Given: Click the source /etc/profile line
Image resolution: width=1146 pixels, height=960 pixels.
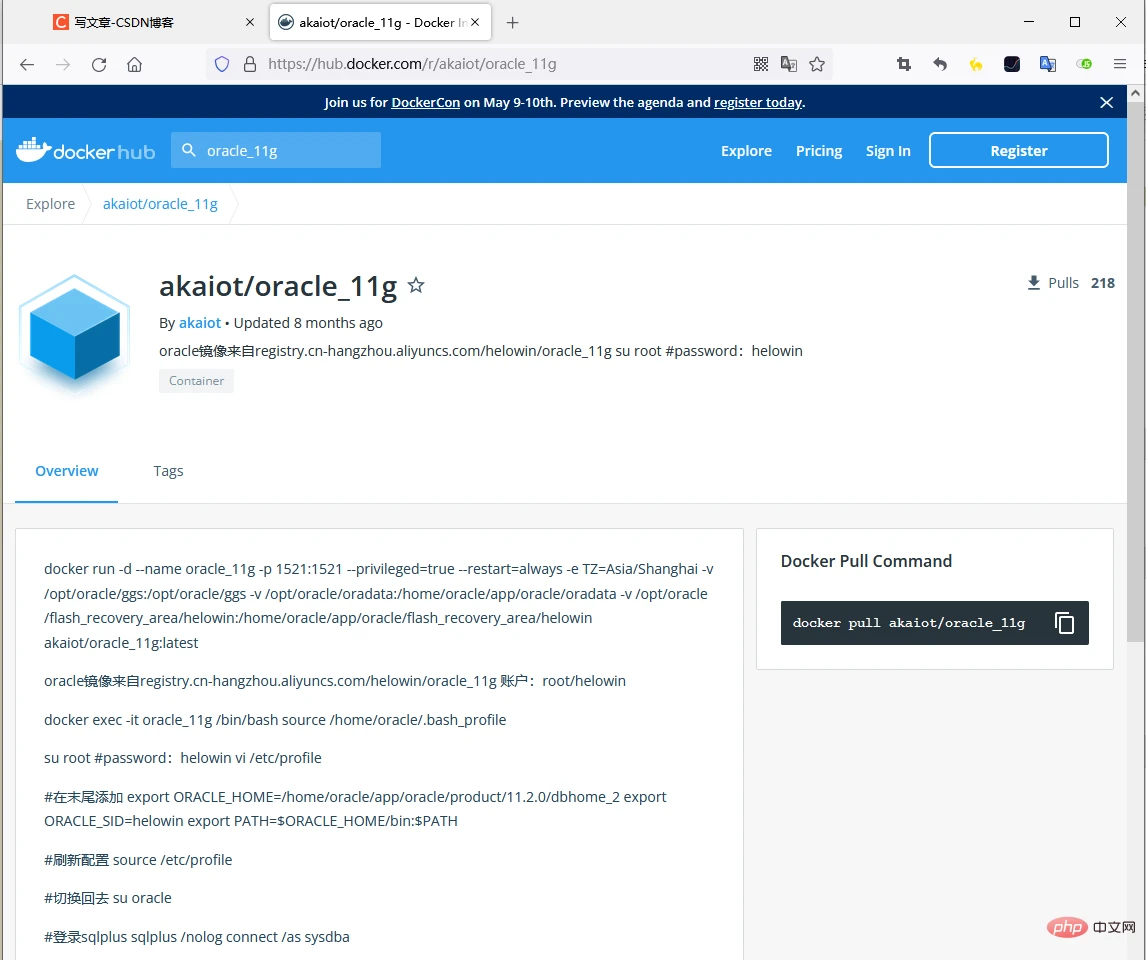Looking at the screenshot, I should [138, 860].
